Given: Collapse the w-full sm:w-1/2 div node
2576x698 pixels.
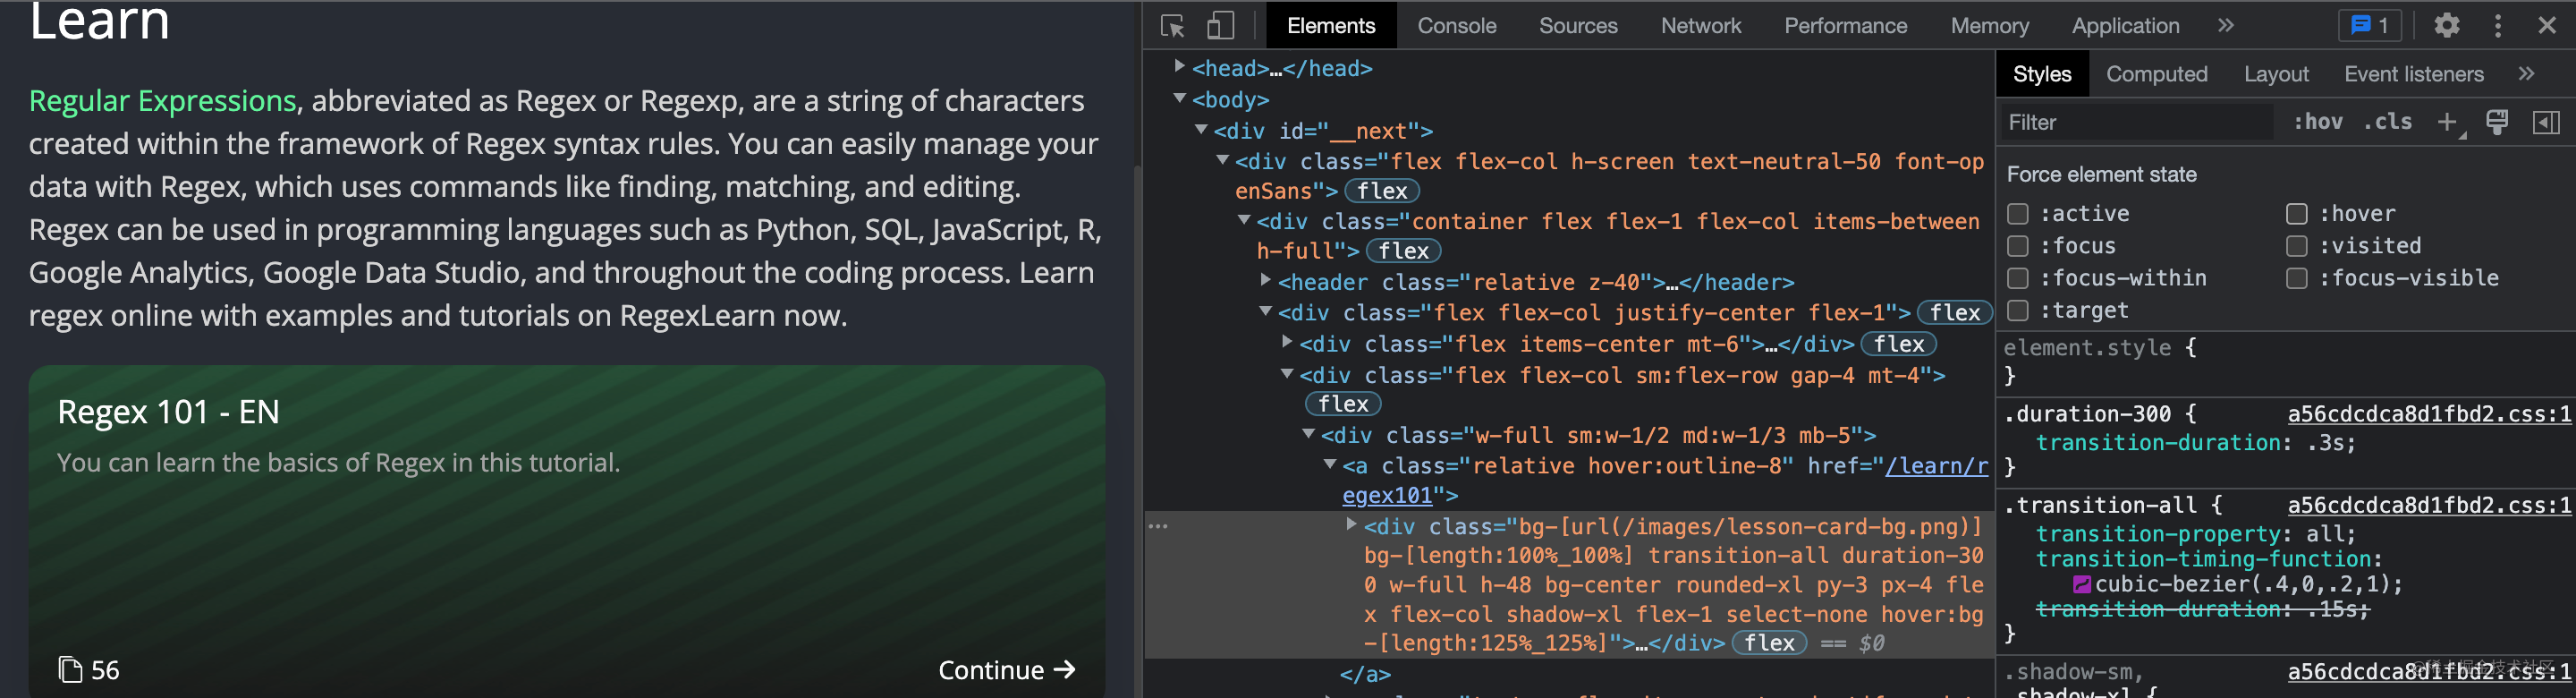Looking at the screenshot, I should click(1308, 434).
